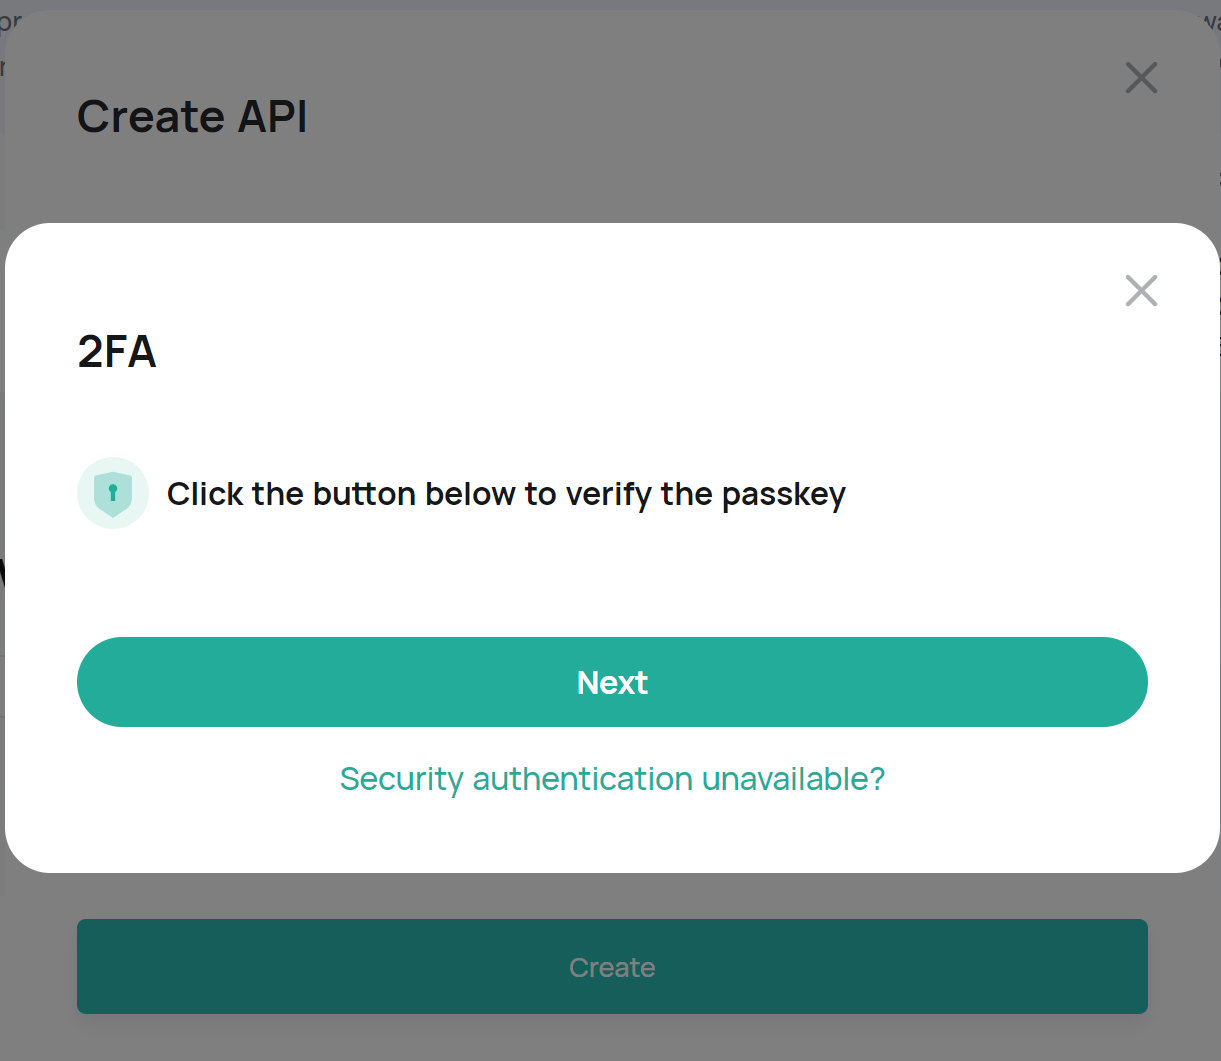1221x1061 pixels.
Task: Close the 2FA dialog
Action: [1141, 291]
